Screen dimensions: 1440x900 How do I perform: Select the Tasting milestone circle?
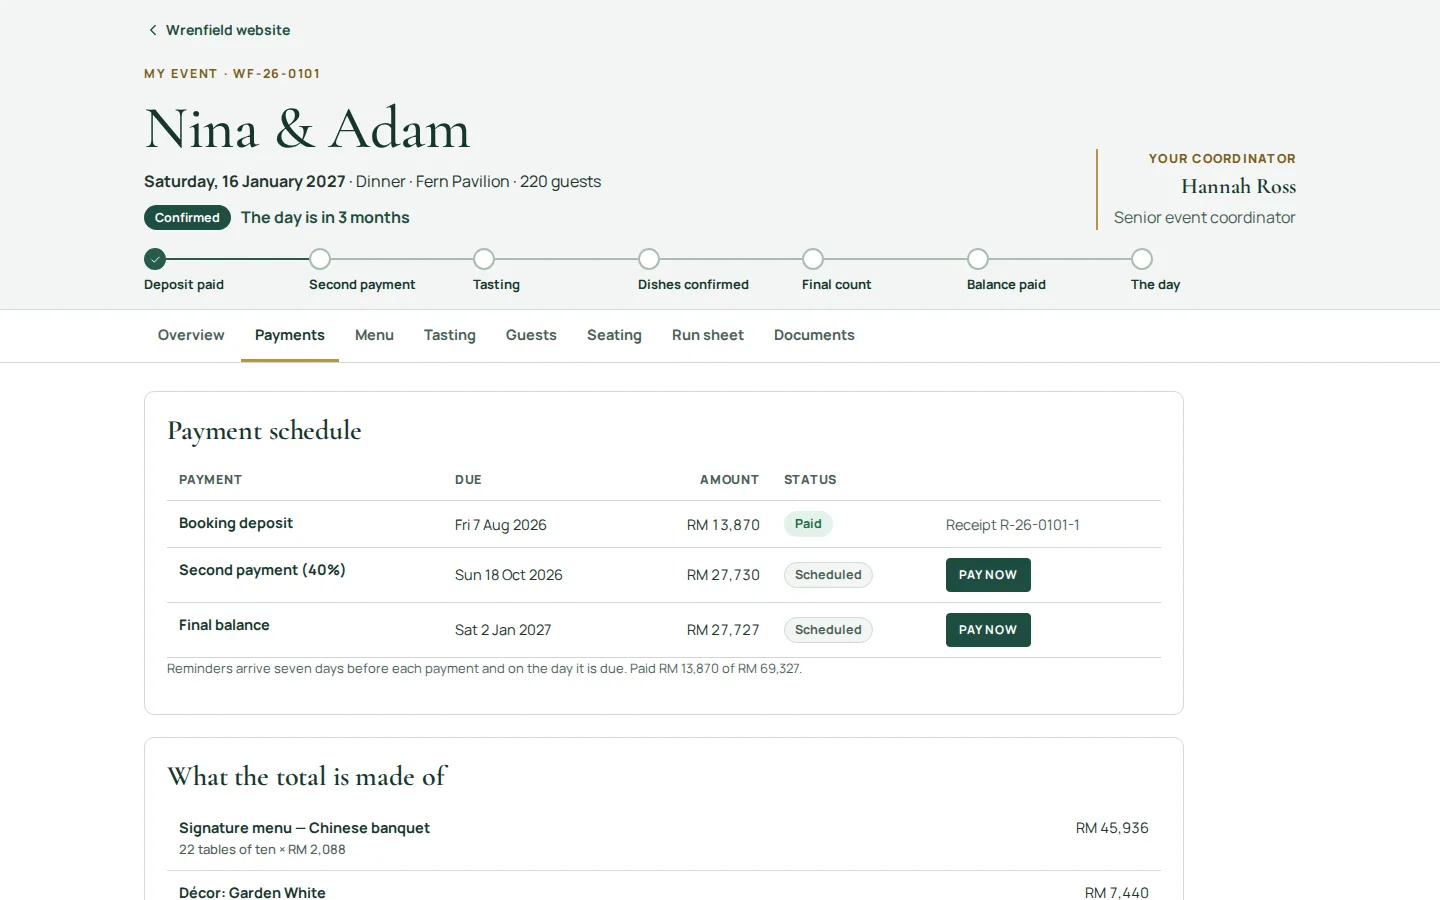tap(484, 259)
